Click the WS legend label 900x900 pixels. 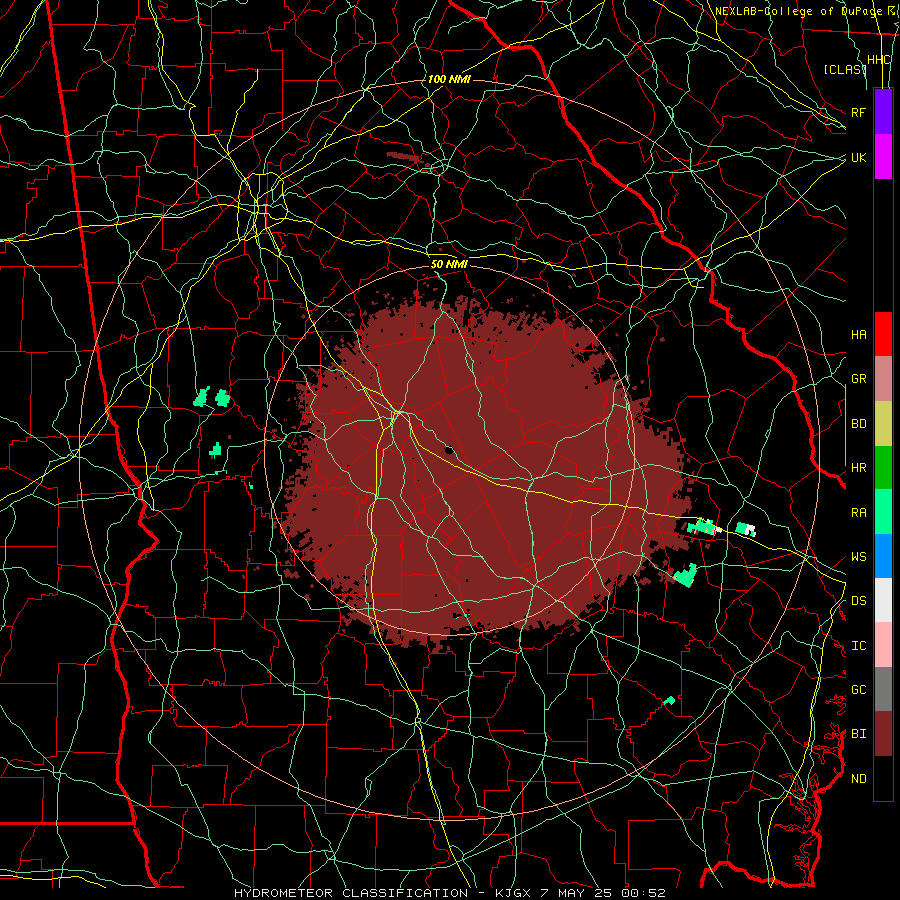coord(858,557)
